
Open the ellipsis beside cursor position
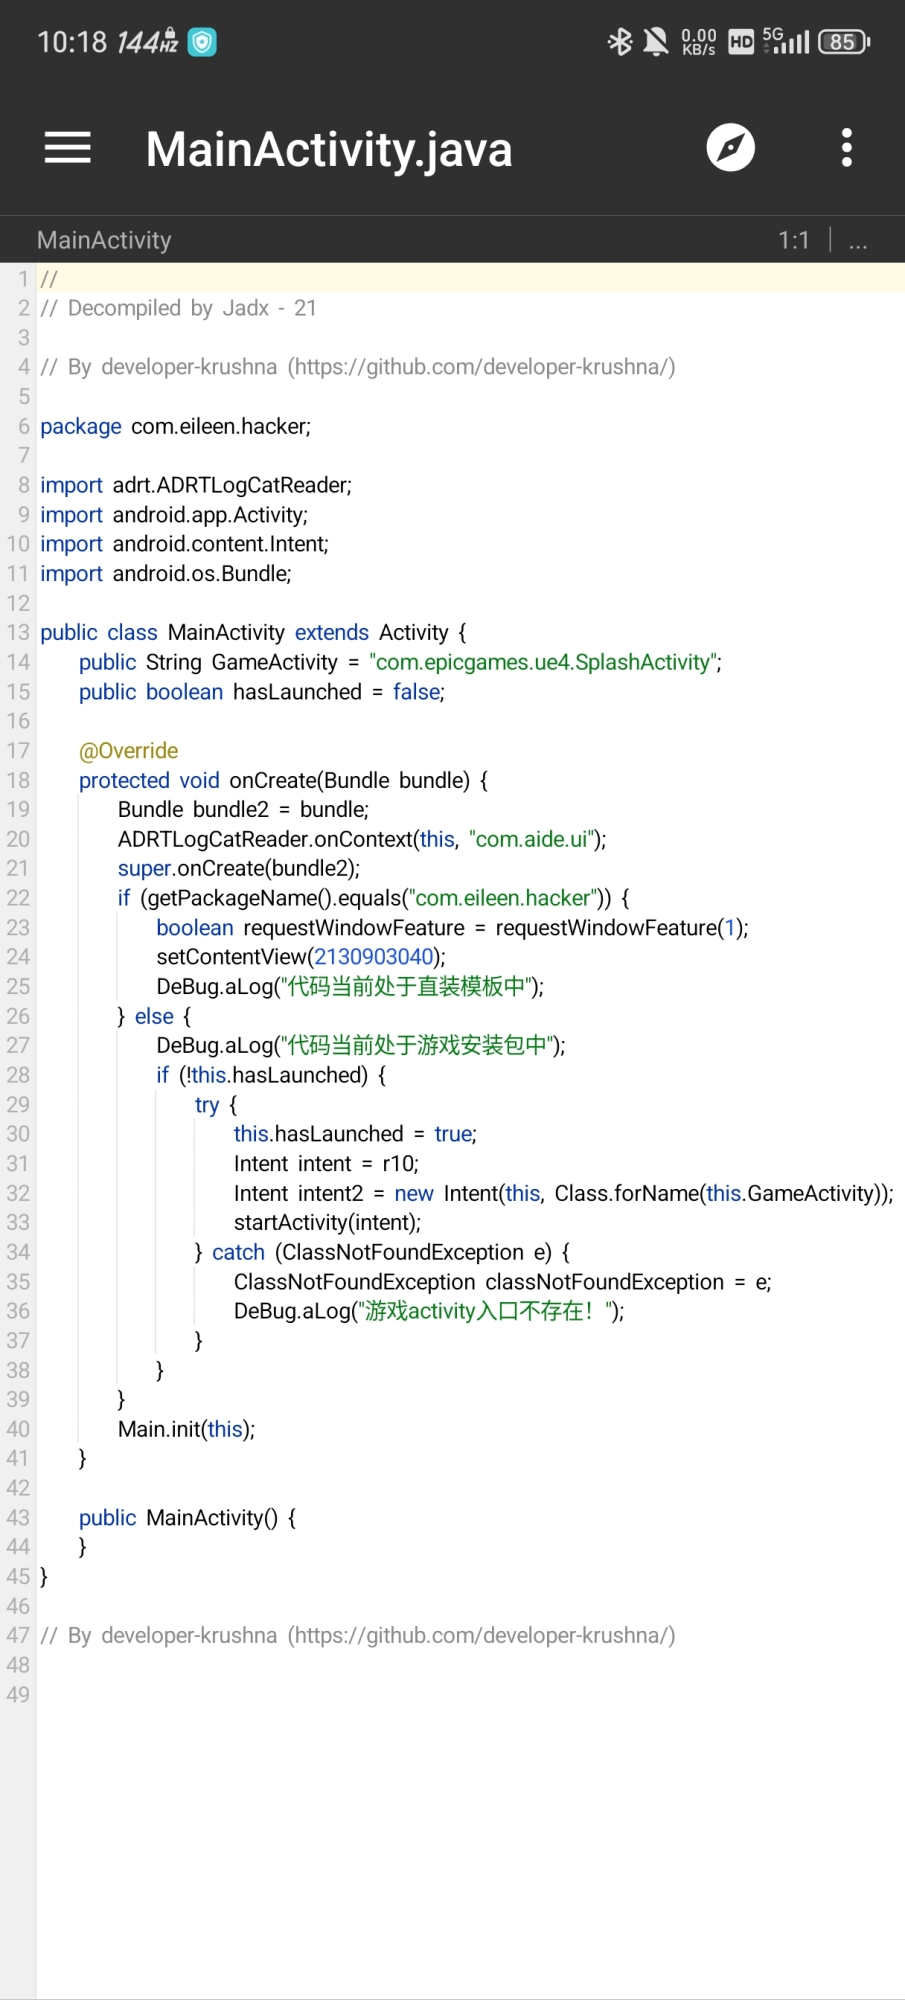coord(858,241)
